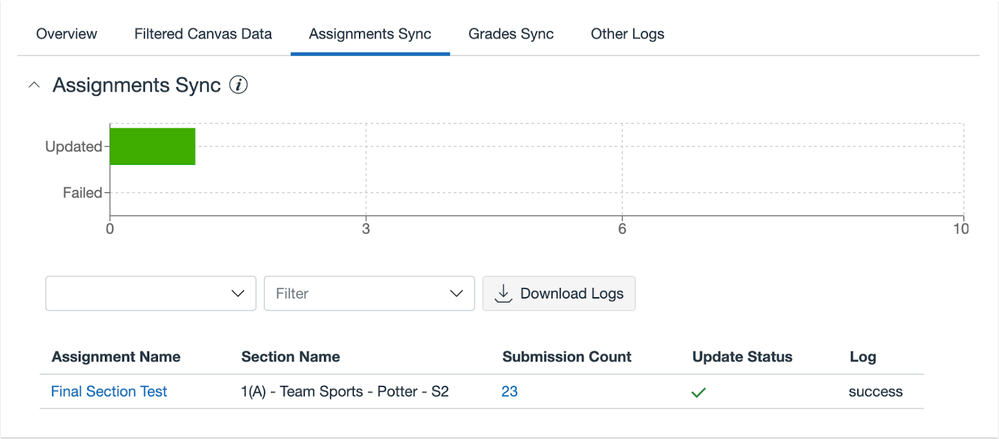Select the Assignments Sync tab
The height and width of the screenshot is (439, 999).
click(x=370, y=34)
